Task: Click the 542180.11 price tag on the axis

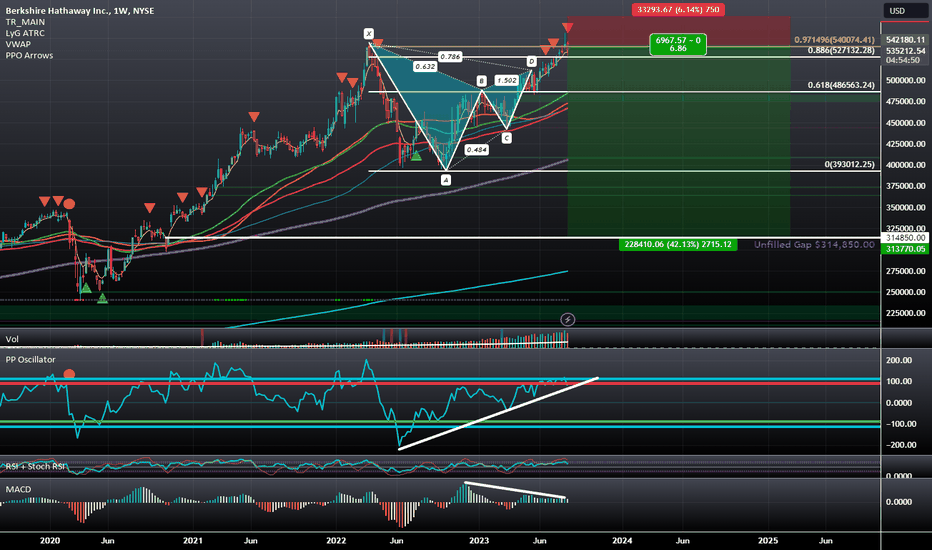Action: (x=905, y=40)
